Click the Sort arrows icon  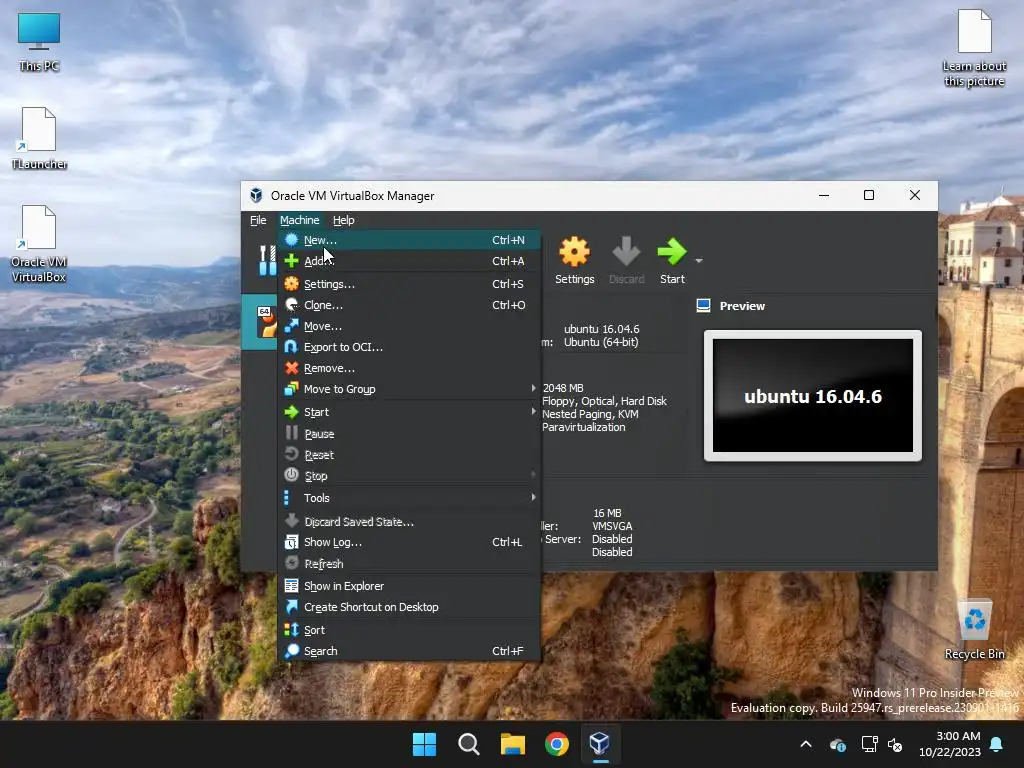pyautogui.click(x=291, y=630)
